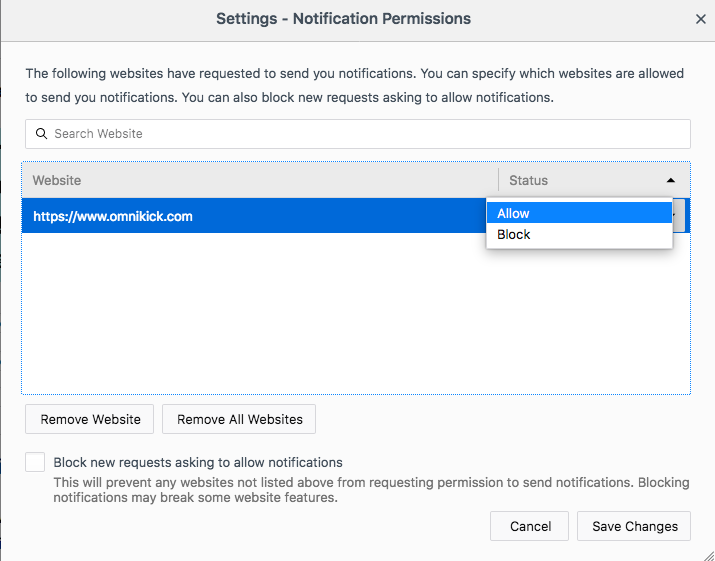Click the divider between Website and Status columns
The width and height of the screenshot is (715, 561).
click(498, 181)
